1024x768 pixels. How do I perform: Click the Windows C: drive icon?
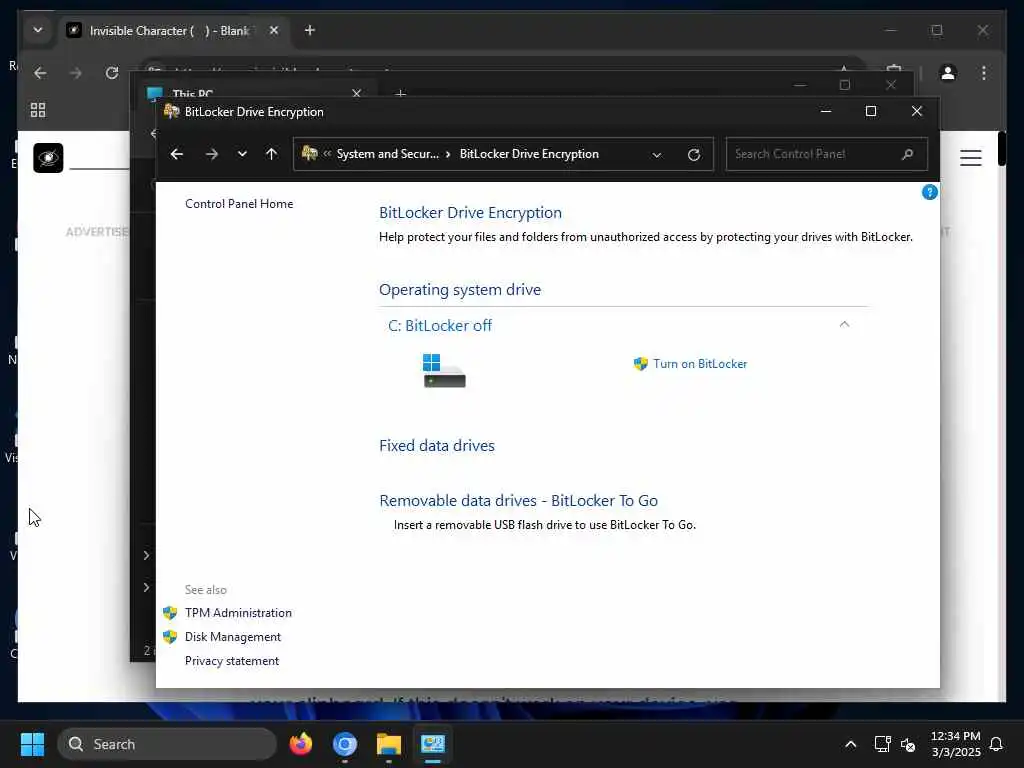pos(444,370)
